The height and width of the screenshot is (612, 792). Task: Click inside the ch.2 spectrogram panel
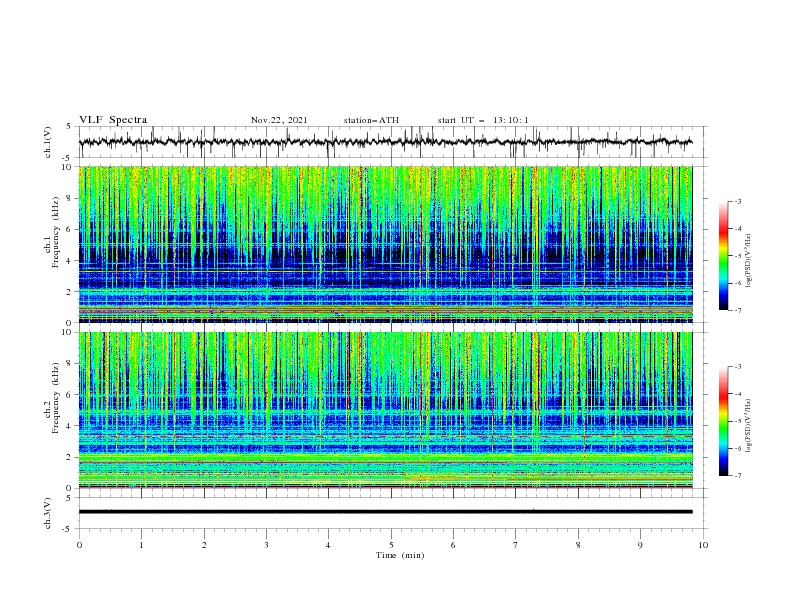click(x=385, y=410)
